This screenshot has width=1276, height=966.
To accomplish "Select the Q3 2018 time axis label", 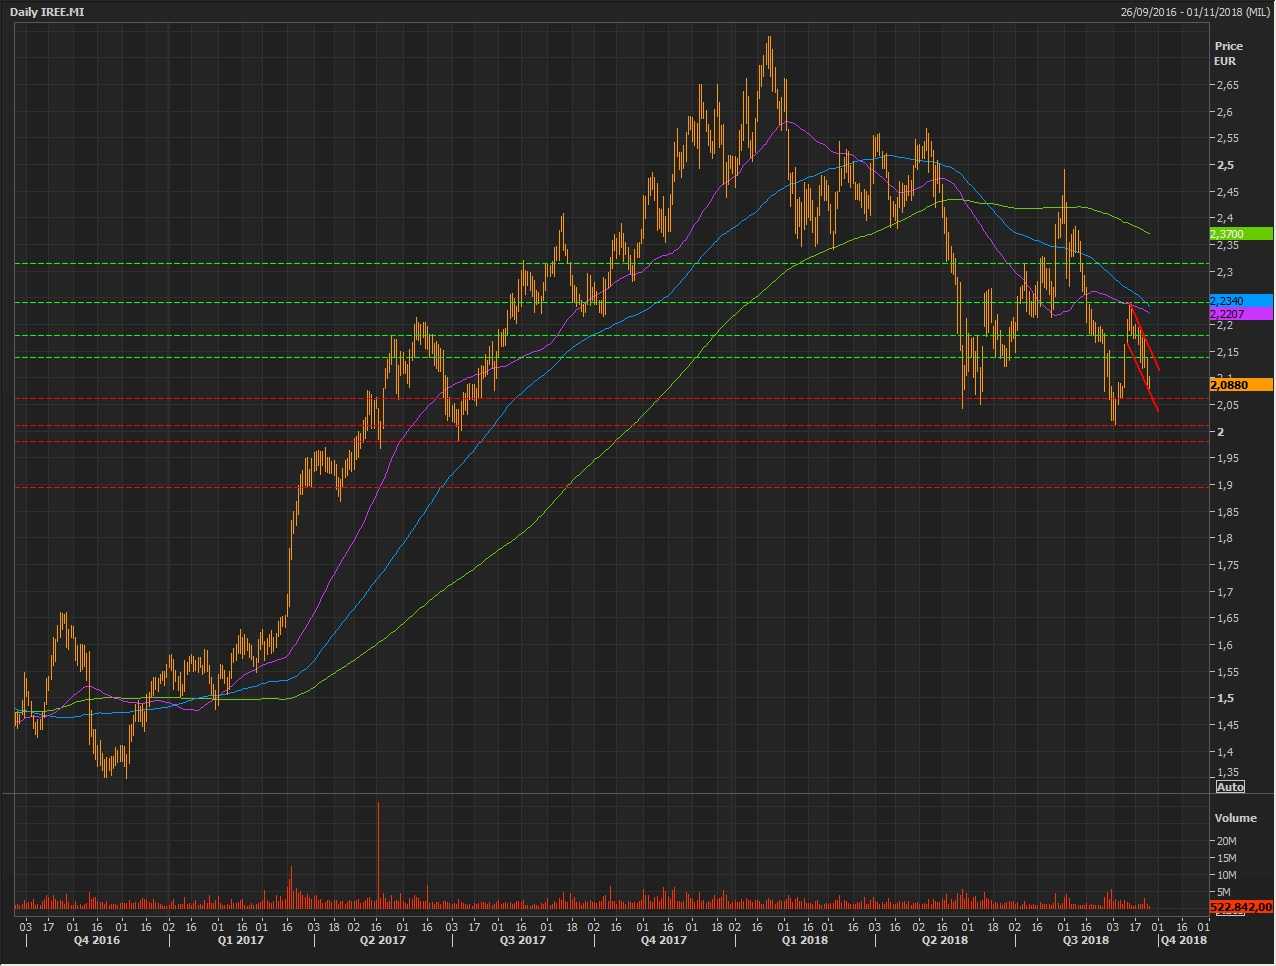I will [1085, 940].
